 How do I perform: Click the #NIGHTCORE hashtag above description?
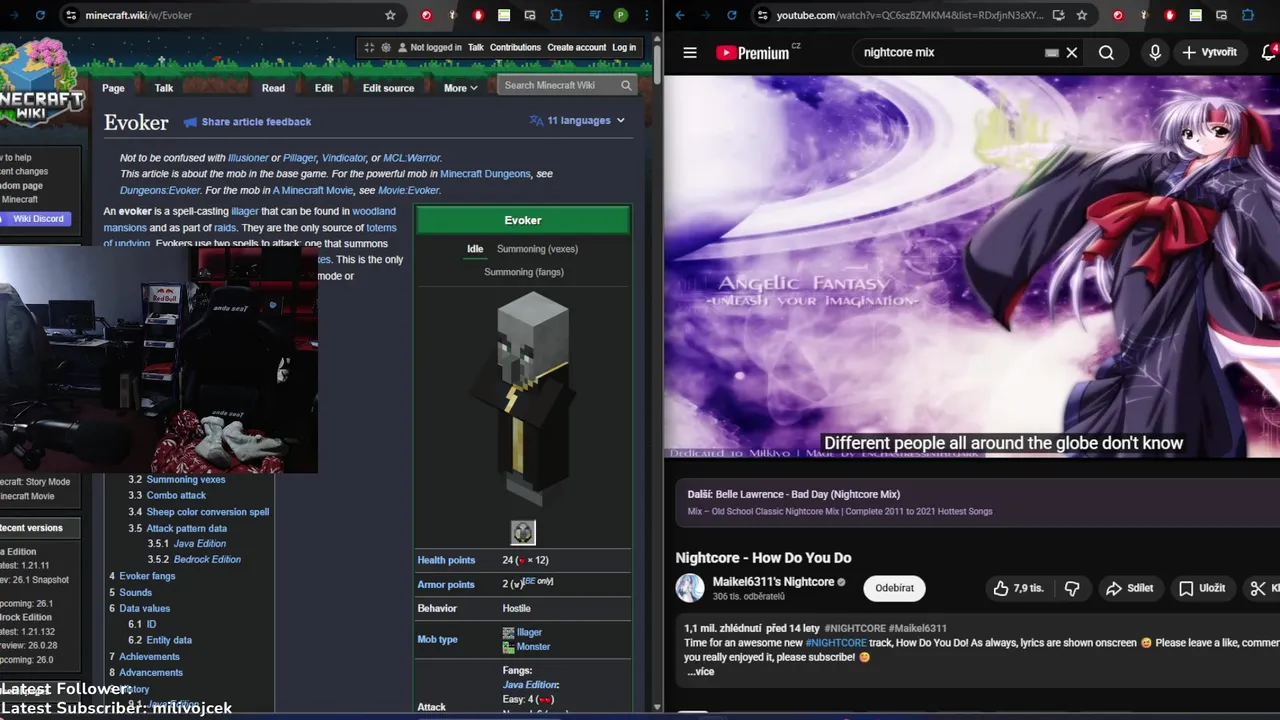(x=855, y=628)
